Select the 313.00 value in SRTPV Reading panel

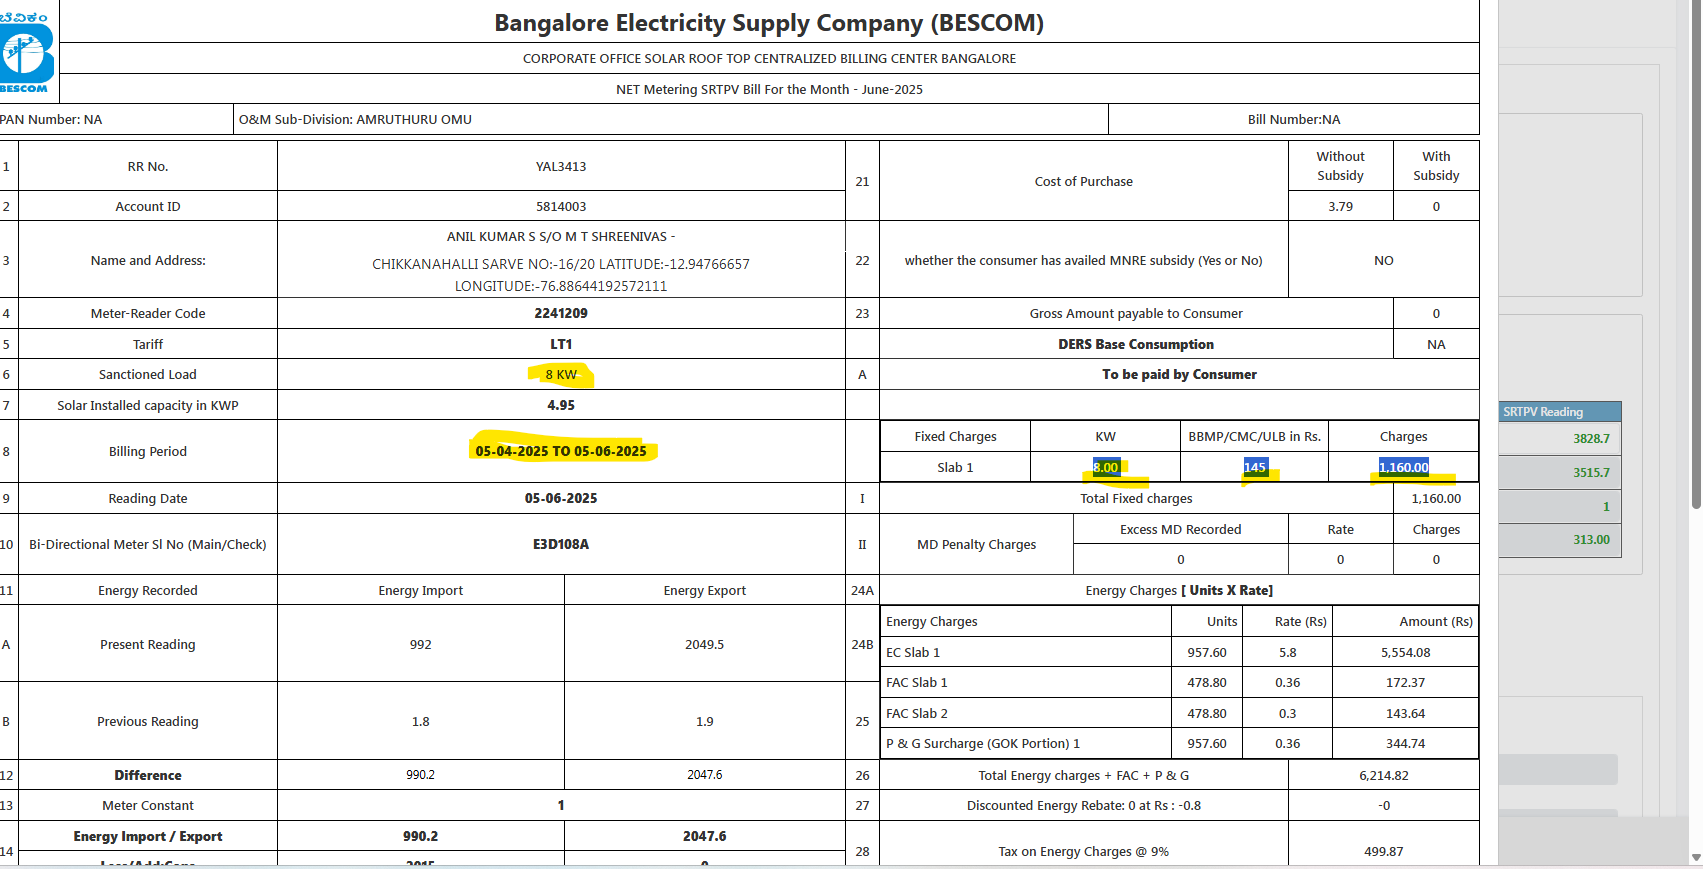click(1591, 540)
